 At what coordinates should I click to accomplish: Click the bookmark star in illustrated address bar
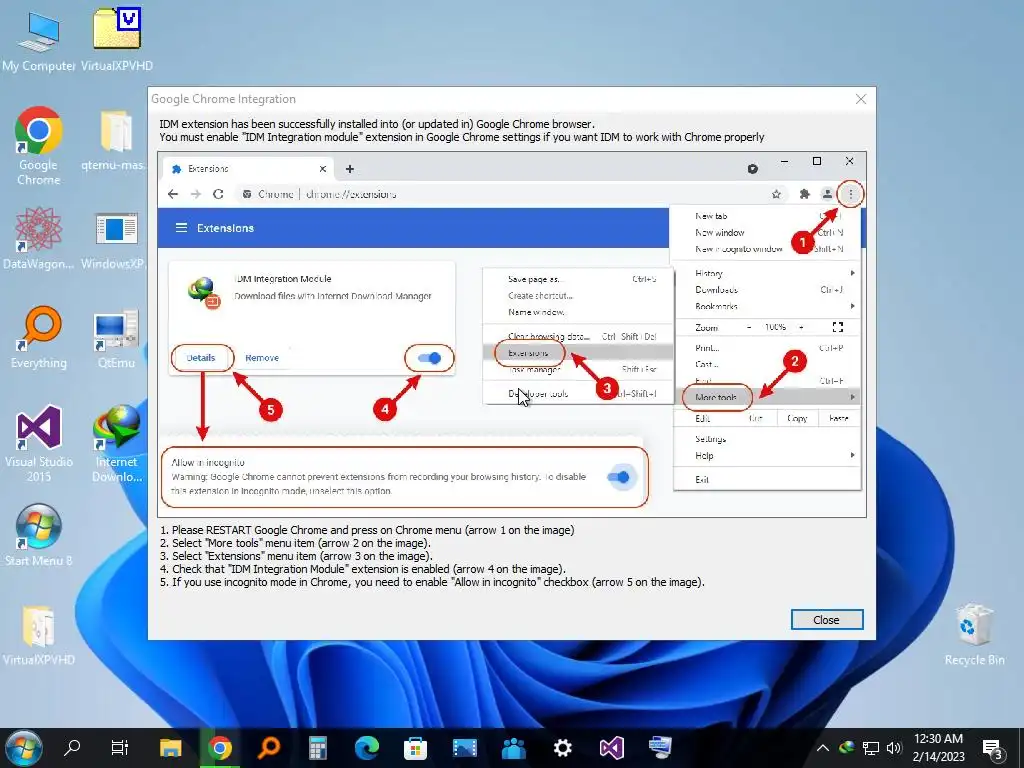(x=776, y=194)
